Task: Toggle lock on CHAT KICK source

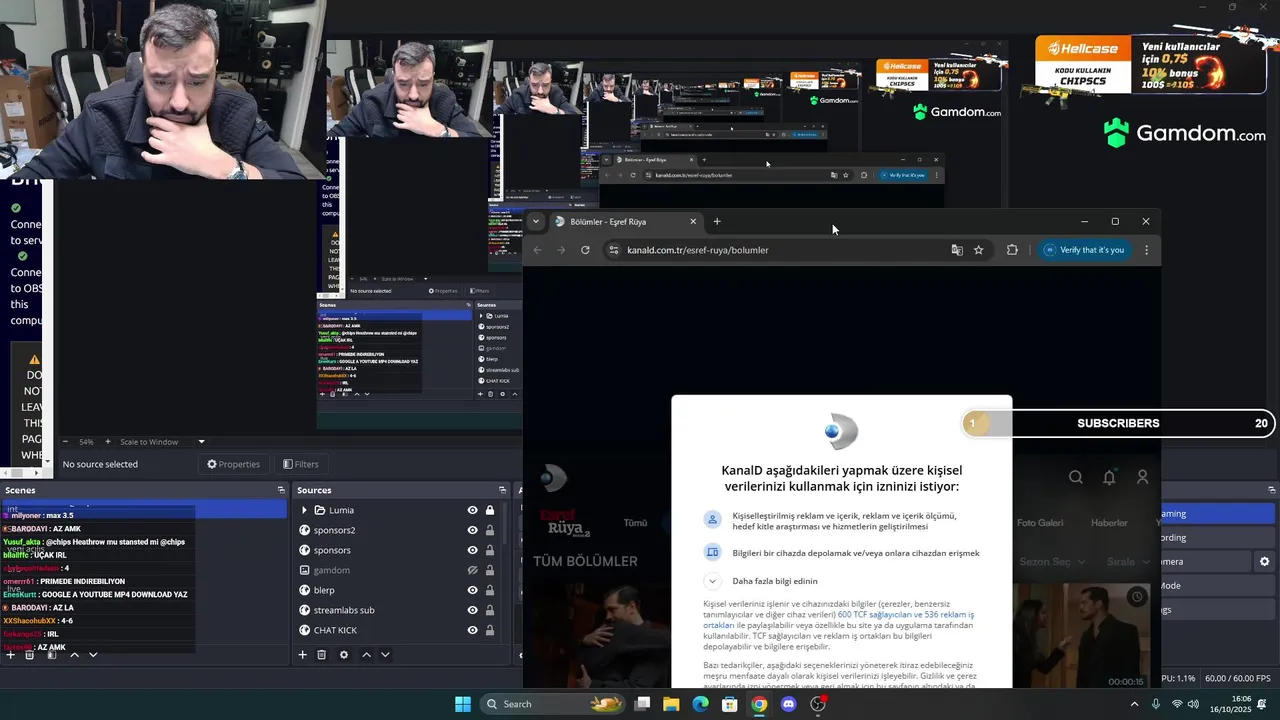Action: click(490, 630)
